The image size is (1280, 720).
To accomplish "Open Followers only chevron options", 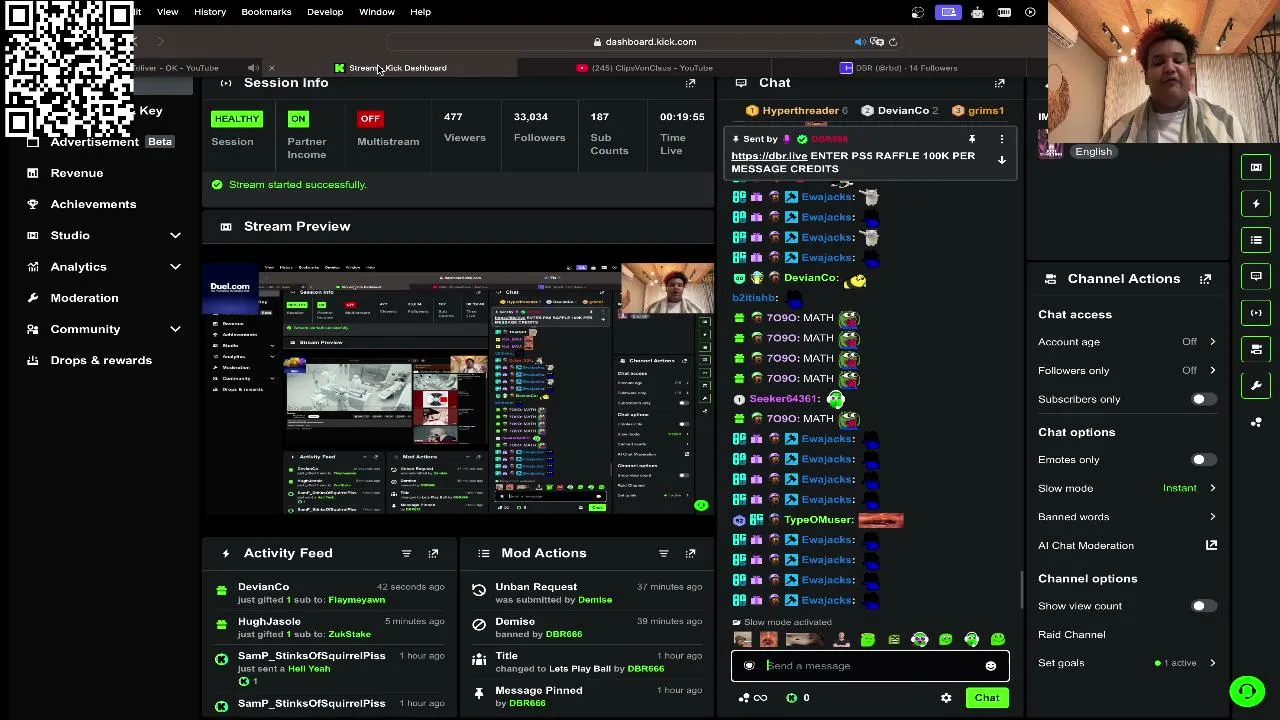I will click(x=1212, y=371).
